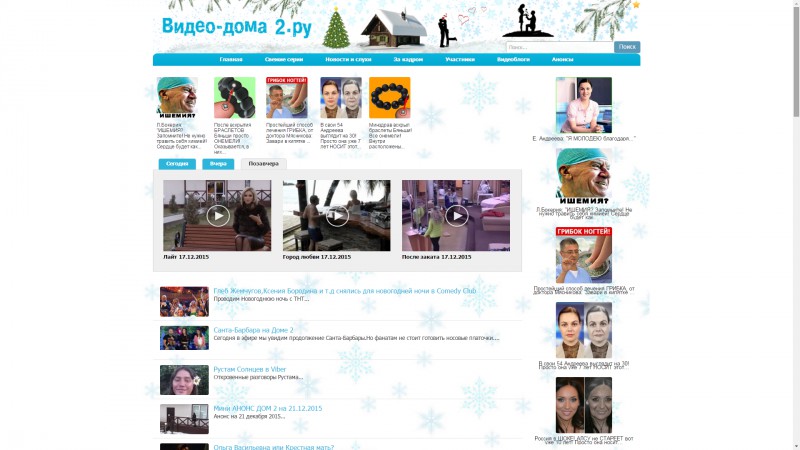Open the Свежие серии menu item
This screenshot has height=450, width=800.
[284, 60]
